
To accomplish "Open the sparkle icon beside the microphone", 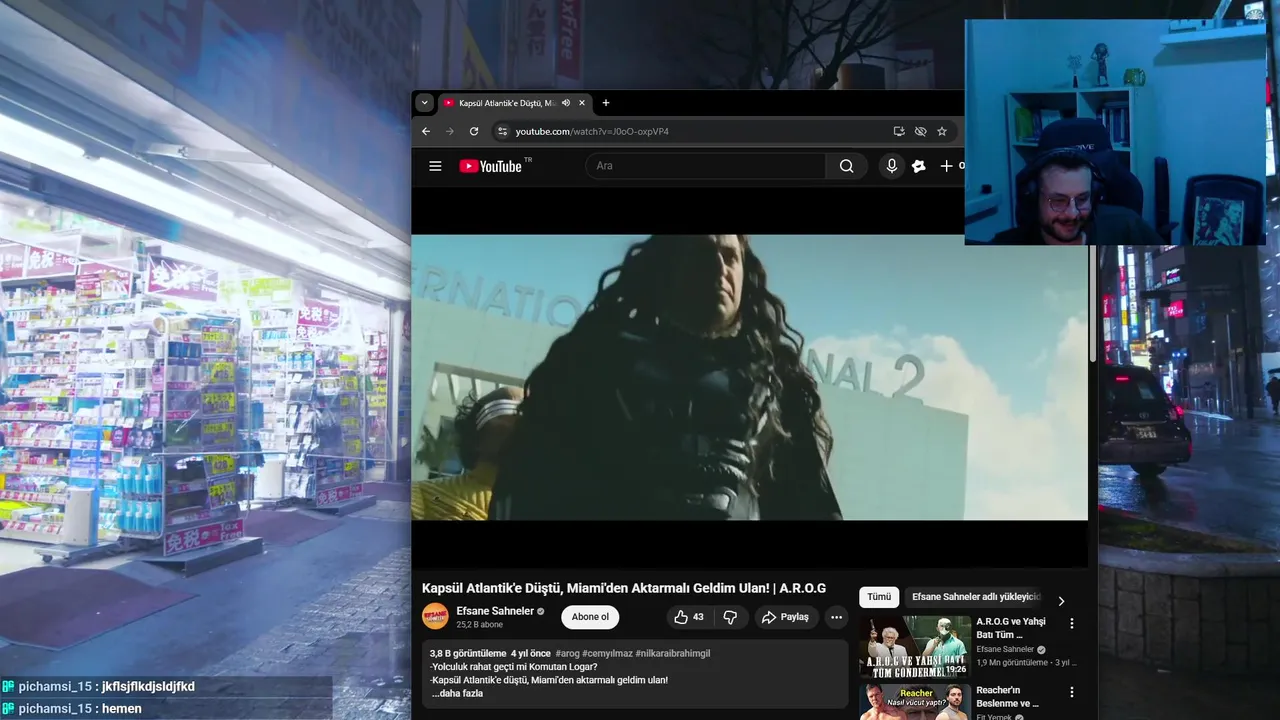I will click(919, 166).
